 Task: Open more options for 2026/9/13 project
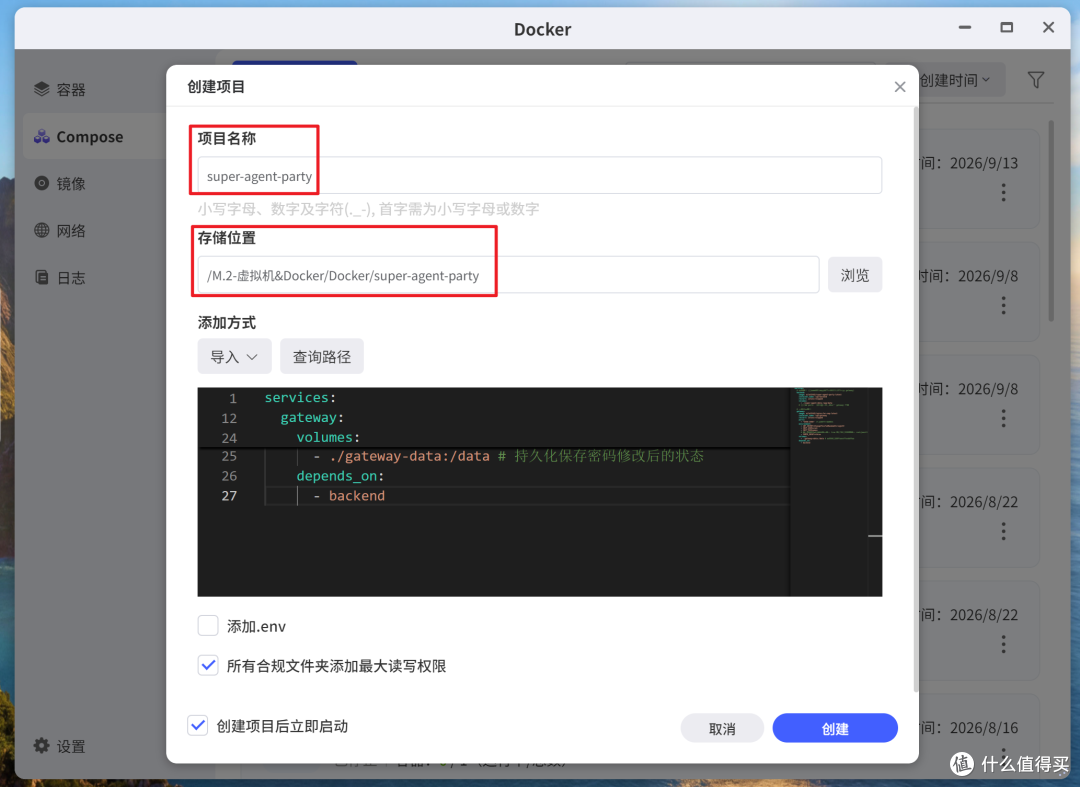[1004, 192]
